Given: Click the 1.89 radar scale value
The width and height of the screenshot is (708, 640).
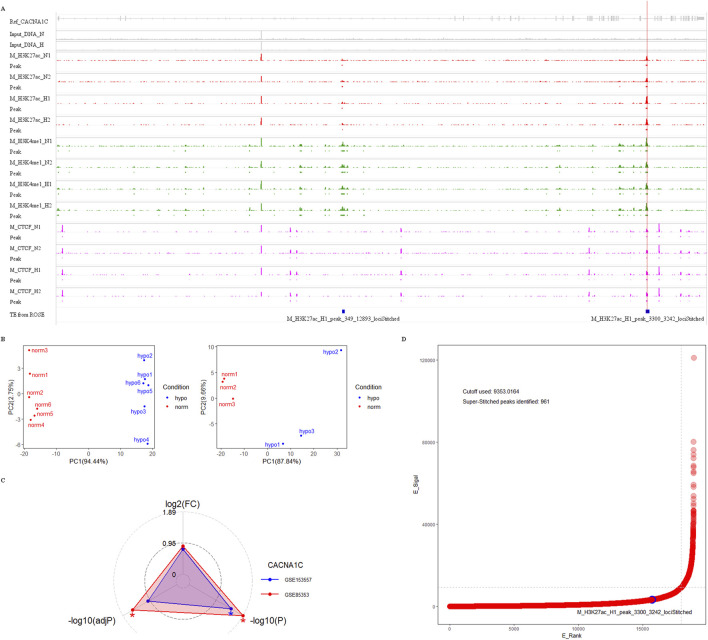Looking at the screenshot, I should (169, 513).
